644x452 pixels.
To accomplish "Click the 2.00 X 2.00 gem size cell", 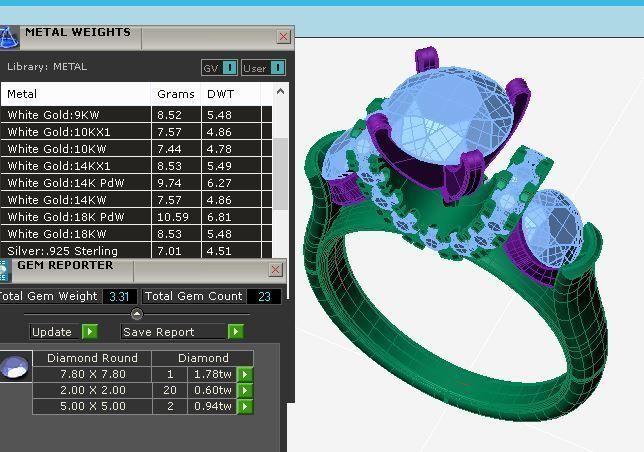I will pos(92,390).
